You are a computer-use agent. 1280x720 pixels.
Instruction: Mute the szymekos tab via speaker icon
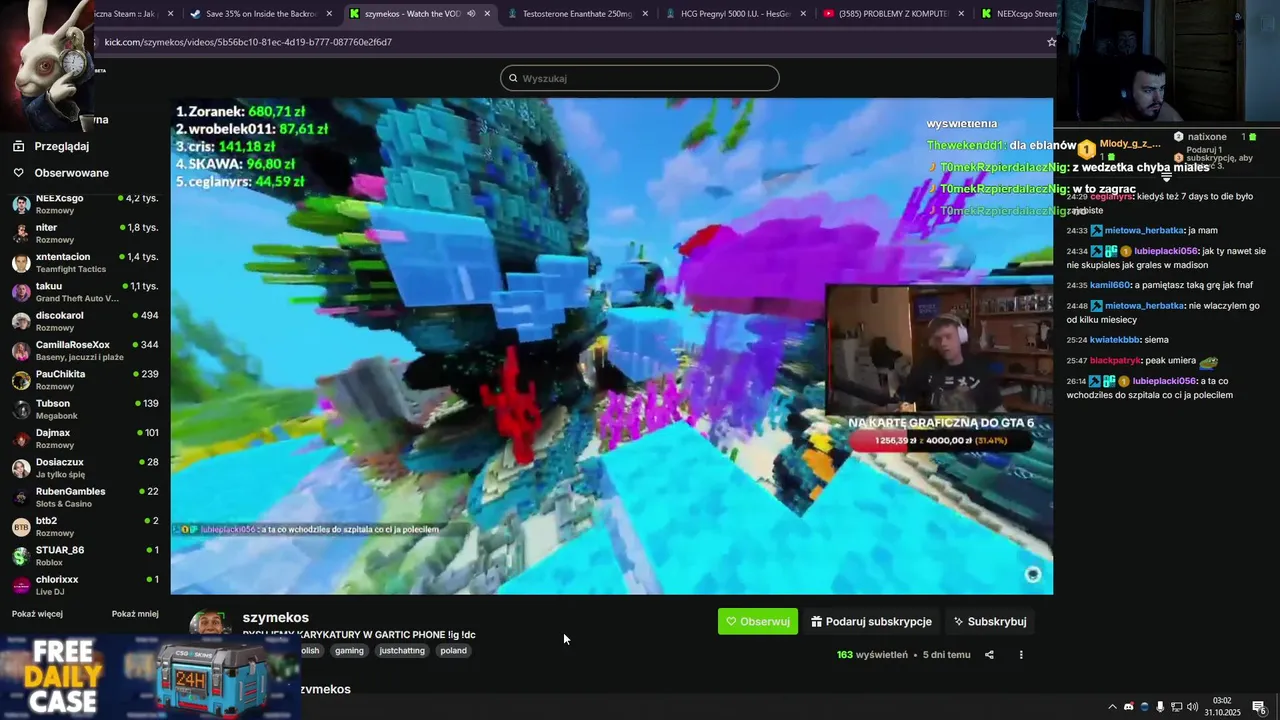click(x=471, y=14)
